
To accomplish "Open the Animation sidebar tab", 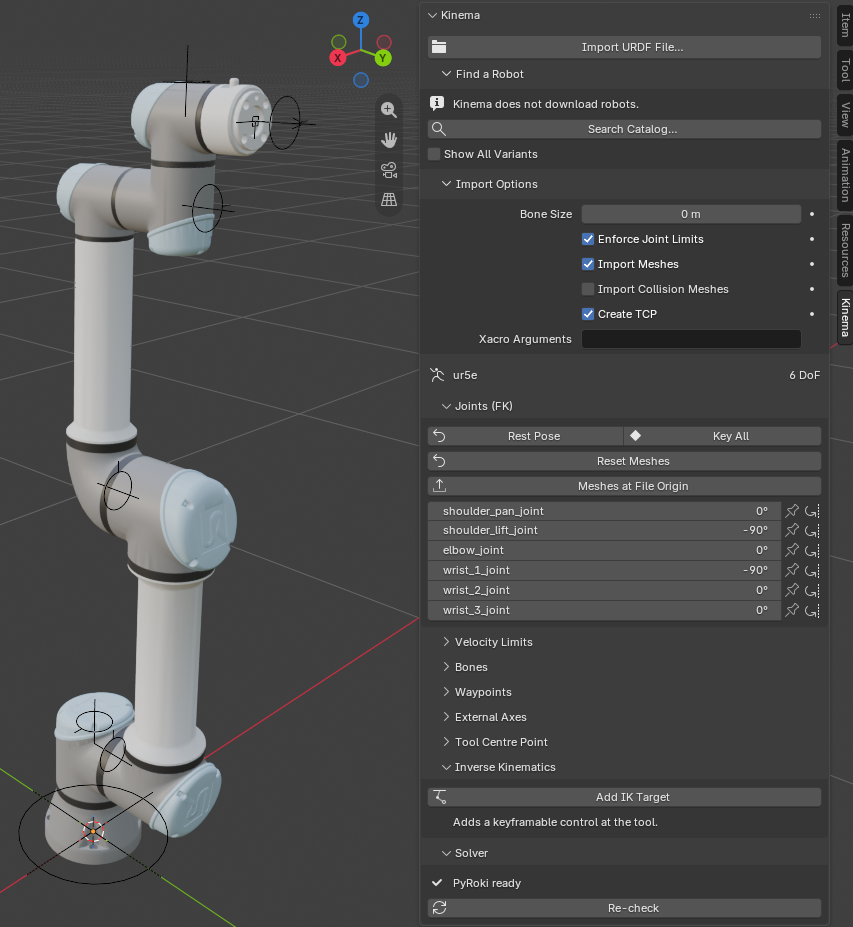I will (x=845, y=175).
